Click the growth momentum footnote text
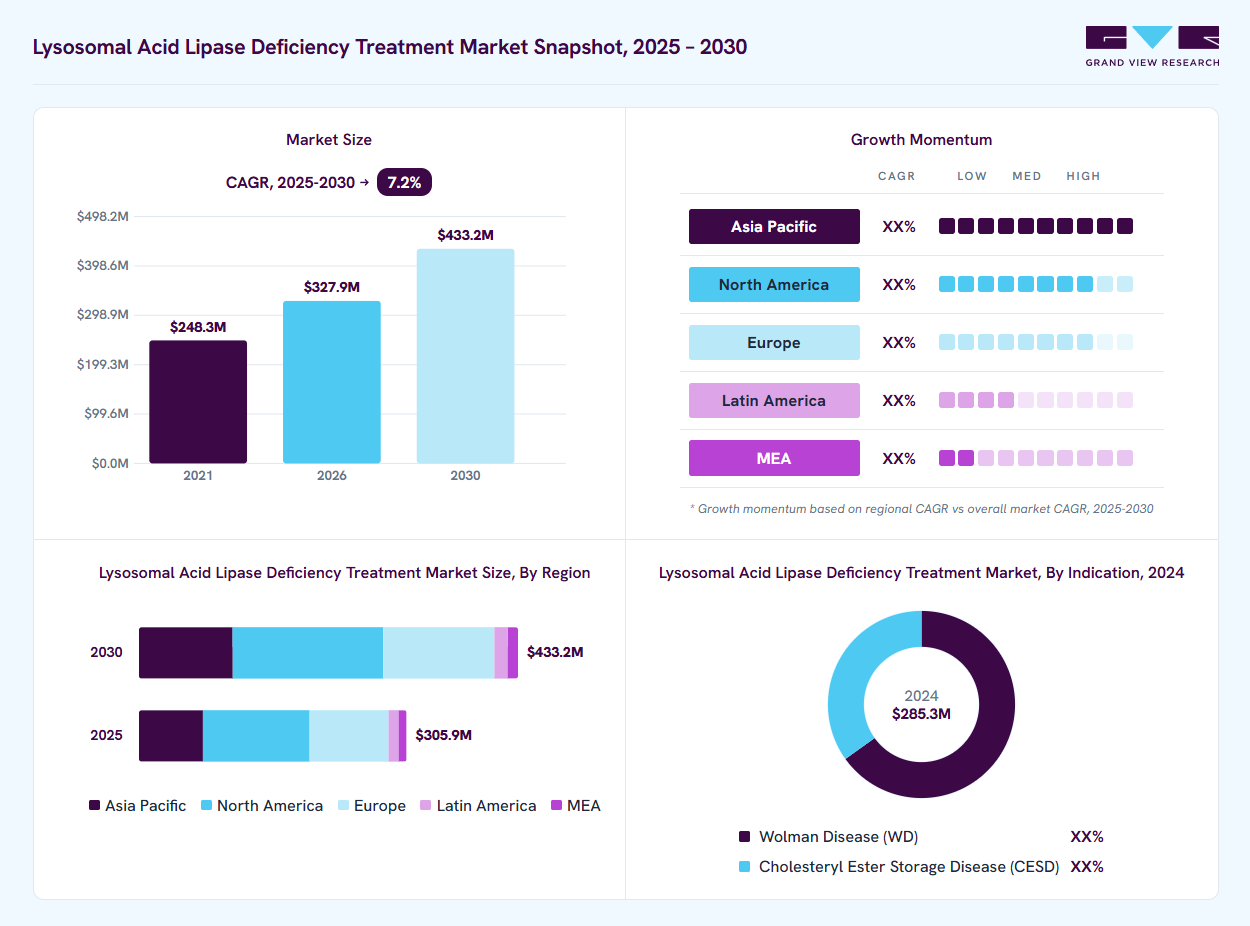This screenshot has height=926, width=1250. [922, 509]
